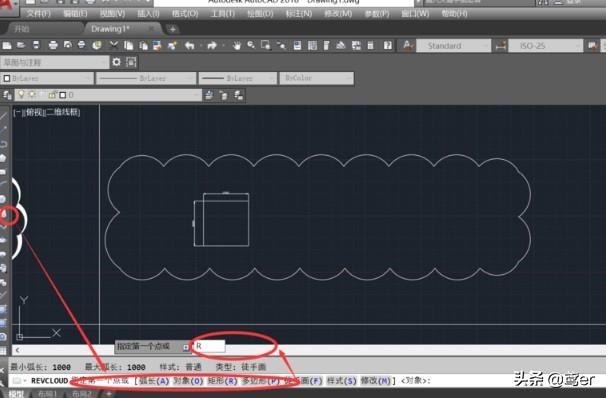The image size is (606, 398).
Task: Switch to the Drawing1* tab
Action: click(111, 29)
